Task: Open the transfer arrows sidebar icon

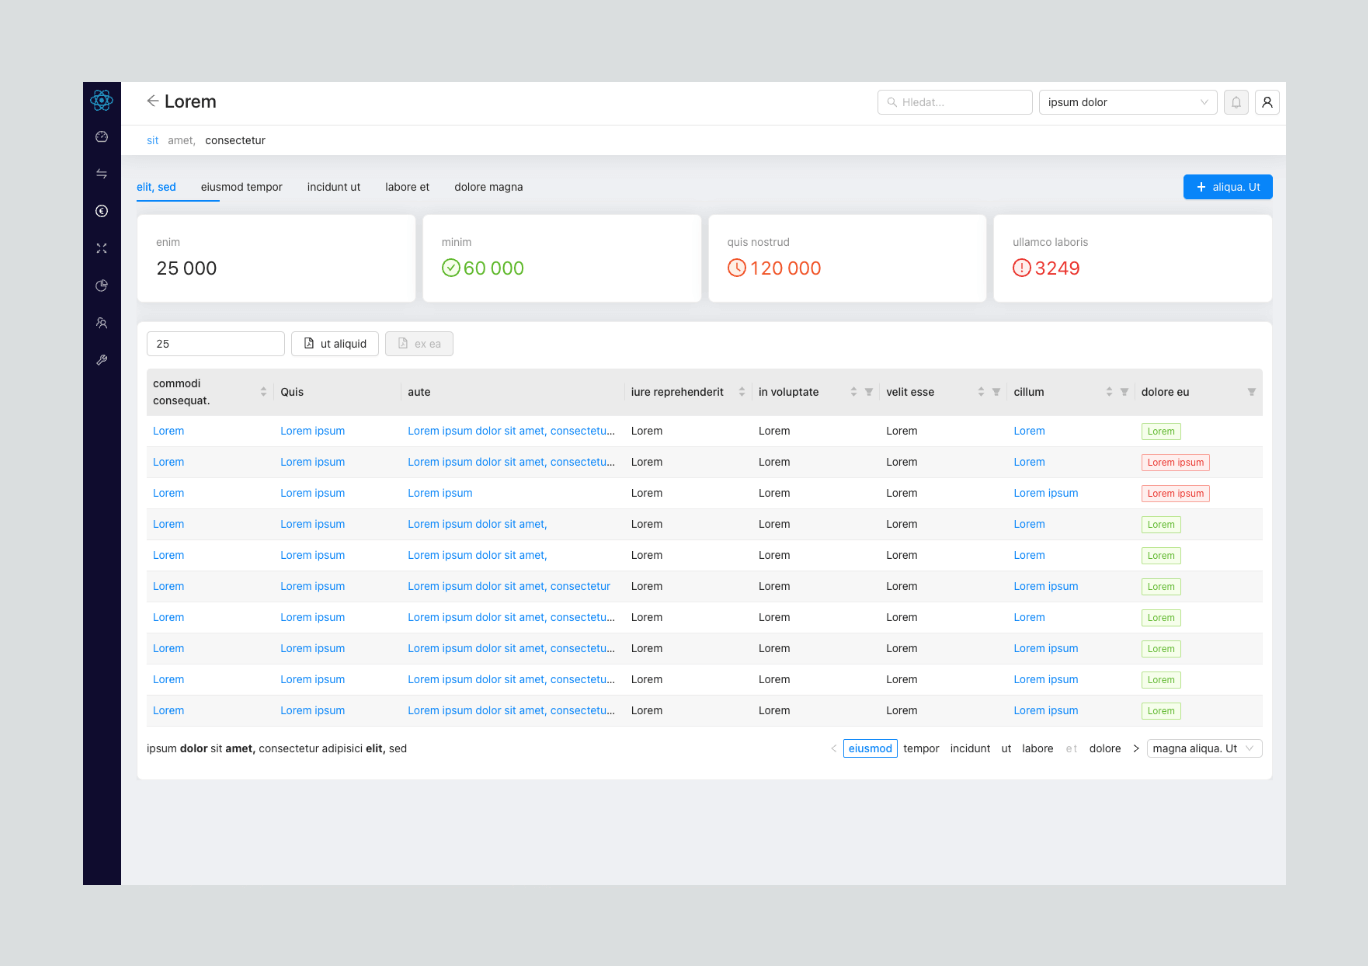Action: pos(101,174)
